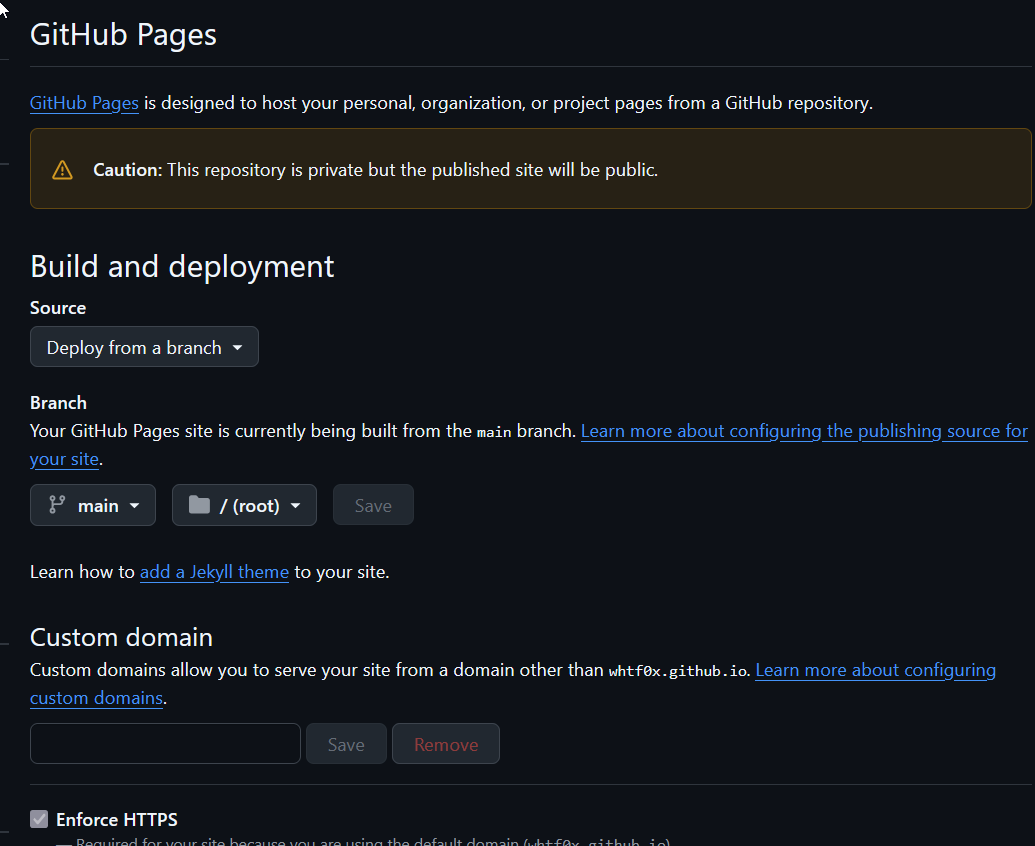
Task: Follow the add a Jekyll theme link
Action: pyautogui.click(x=214, y=572)
